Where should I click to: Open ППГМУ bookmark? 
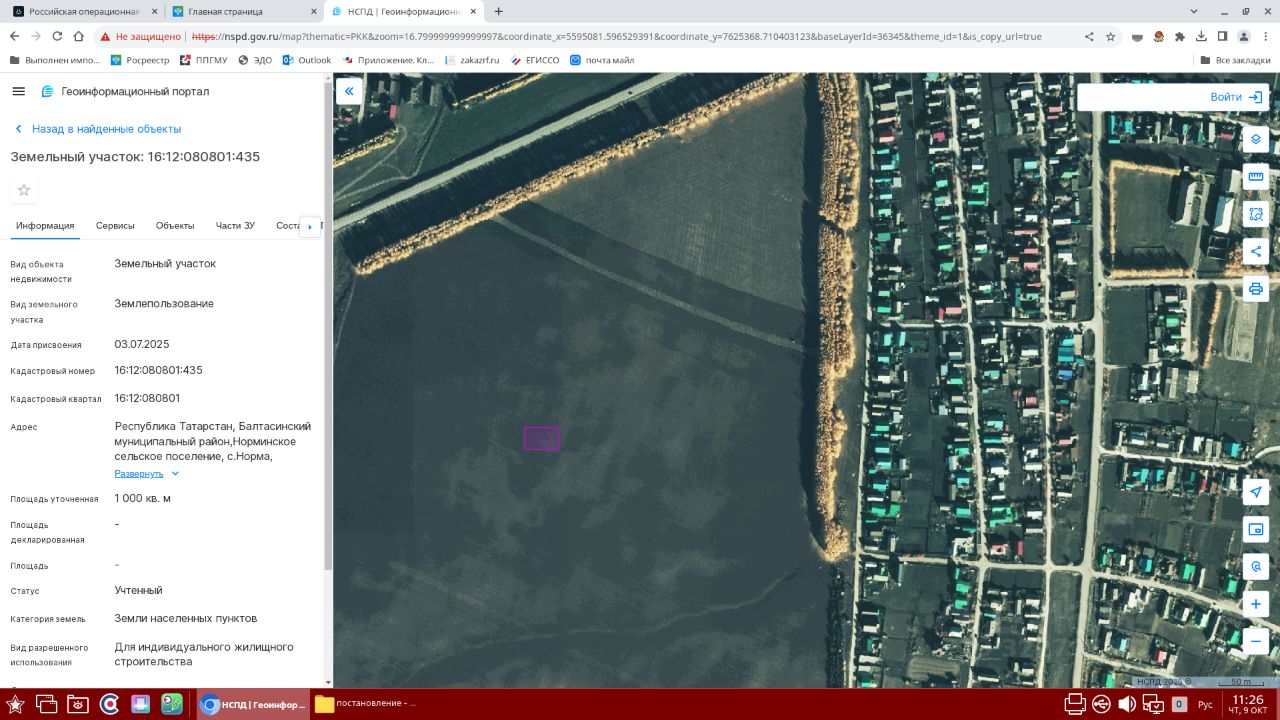point(204,60)
